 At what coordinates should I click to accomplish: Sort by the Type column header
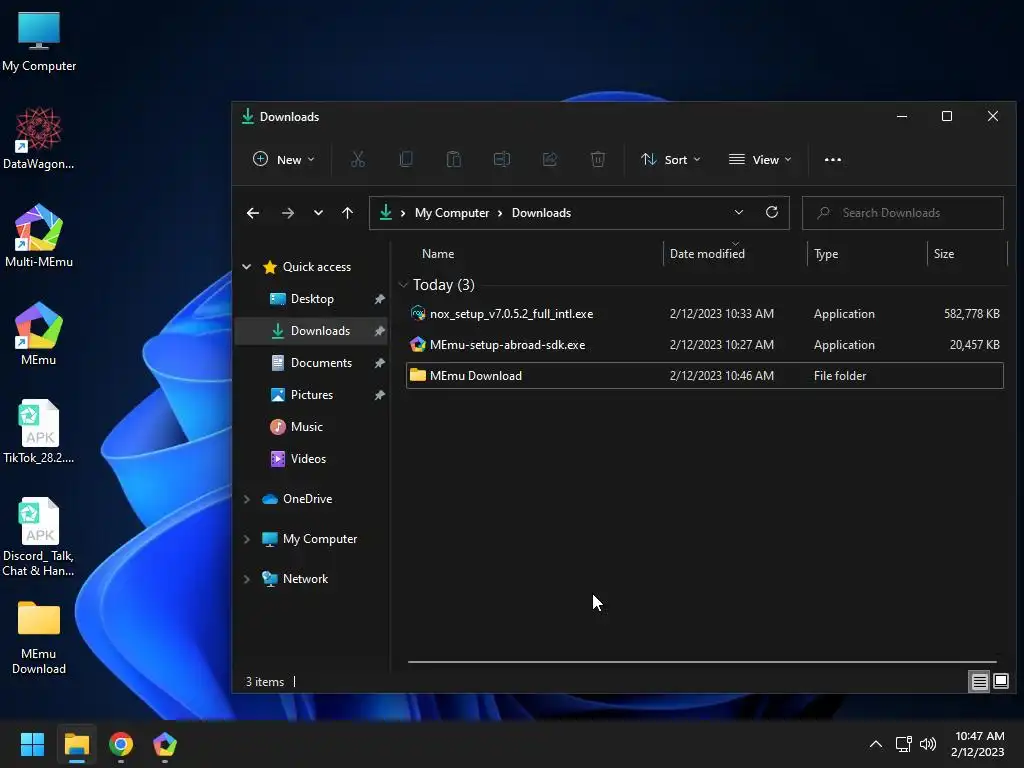tap(825, 254)
